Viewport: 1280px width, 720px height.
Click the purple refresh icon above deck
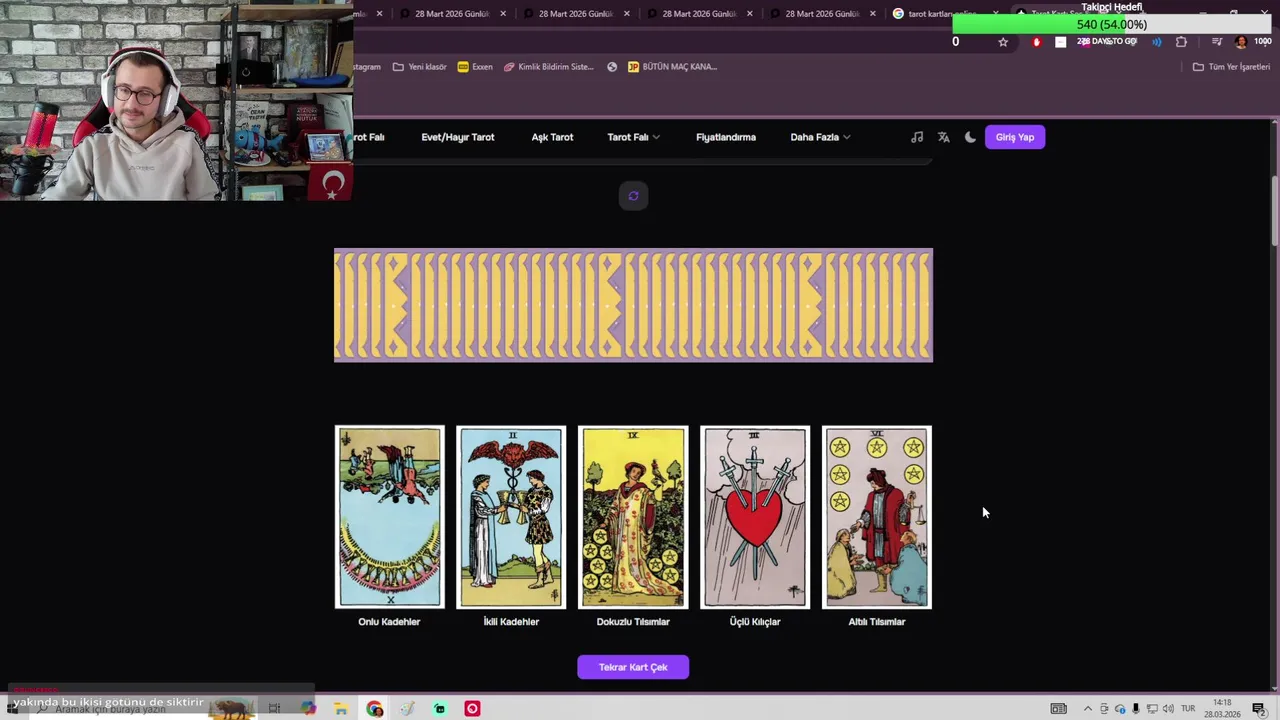coord(633,196)
